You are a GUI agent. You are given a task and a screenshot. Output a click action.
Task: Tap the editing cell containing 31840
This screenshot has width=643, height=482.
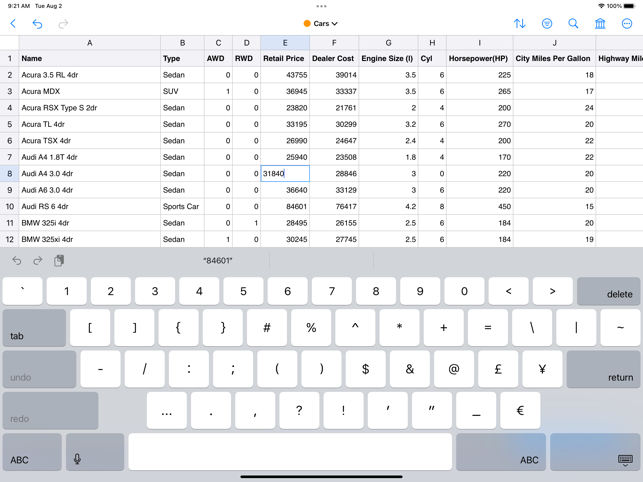(x=285, y=174)
